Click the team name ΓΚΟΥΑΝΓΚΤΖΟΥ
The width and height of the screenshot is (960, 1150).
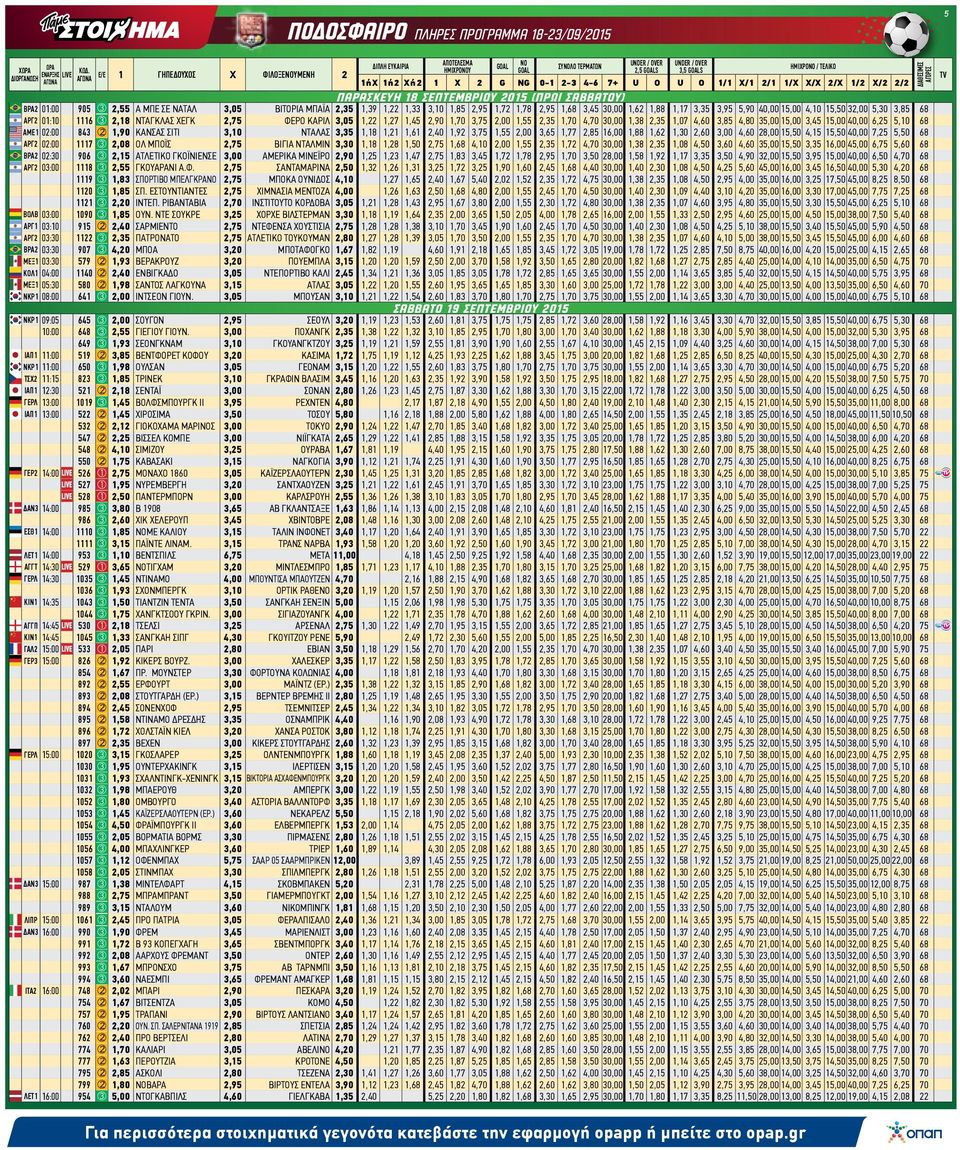click(301, 343)
